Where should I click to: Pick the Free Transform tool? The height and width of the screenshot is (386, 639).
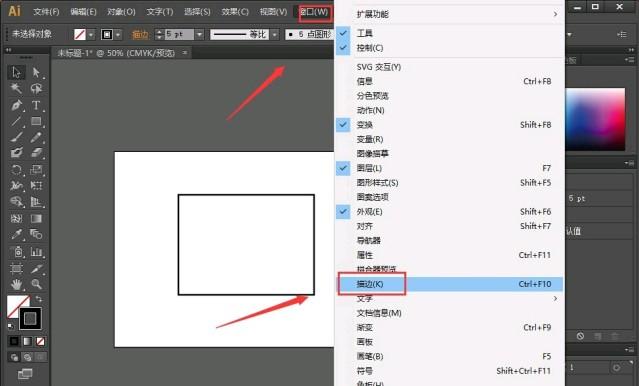(36, 186)
